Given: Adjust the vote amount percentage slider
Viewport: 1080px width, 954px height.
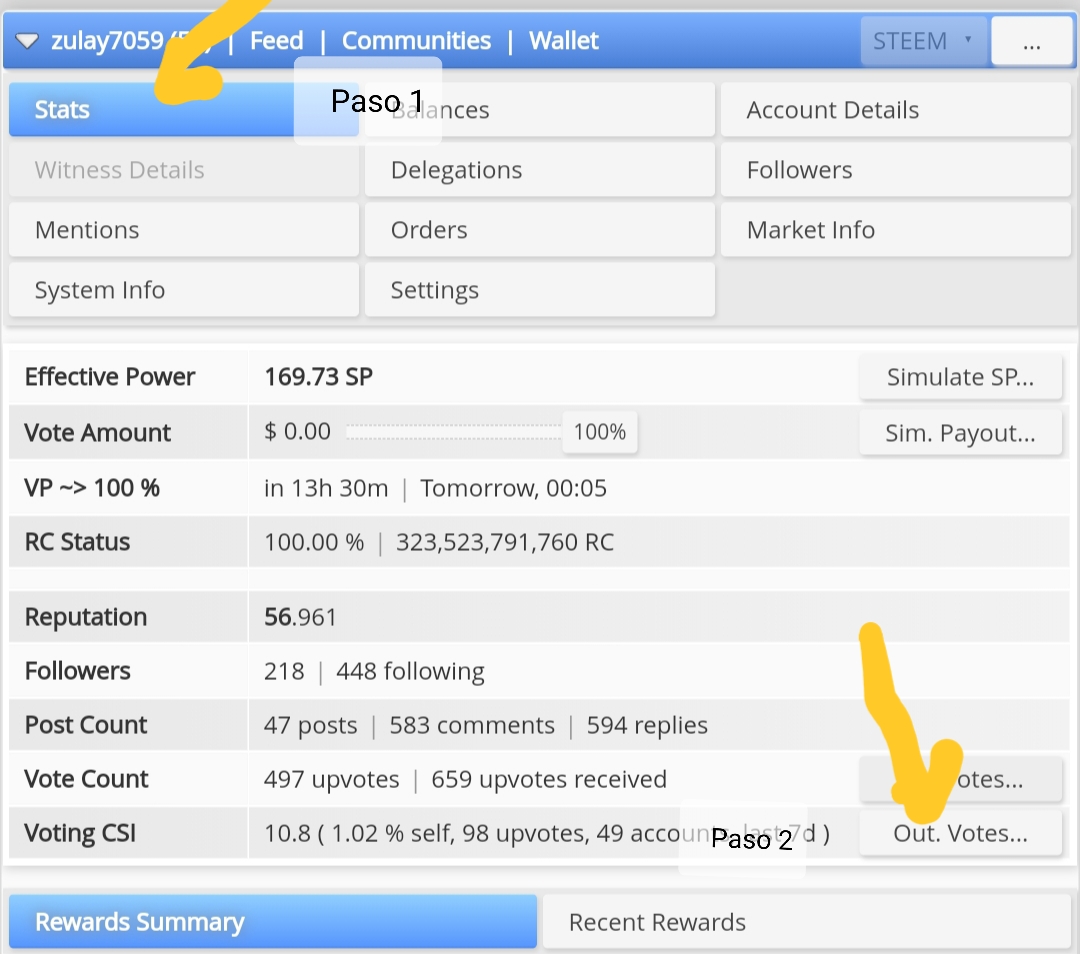Looking at the screenshot, I should point(454,432).
